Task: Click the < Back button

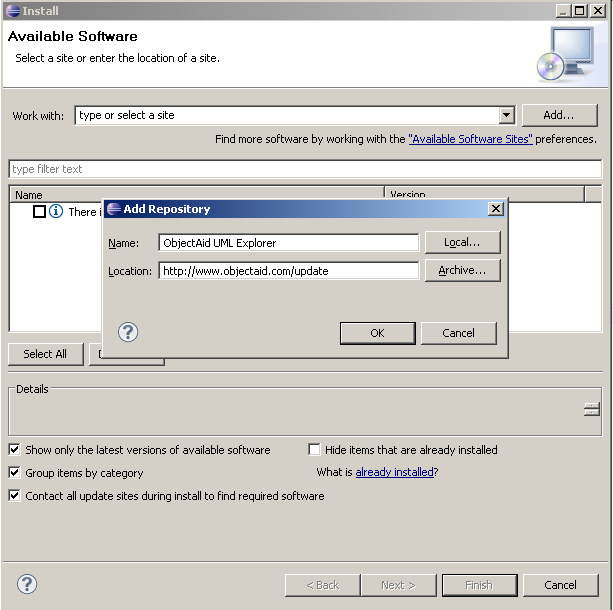Action: click(x=323, y=585)
